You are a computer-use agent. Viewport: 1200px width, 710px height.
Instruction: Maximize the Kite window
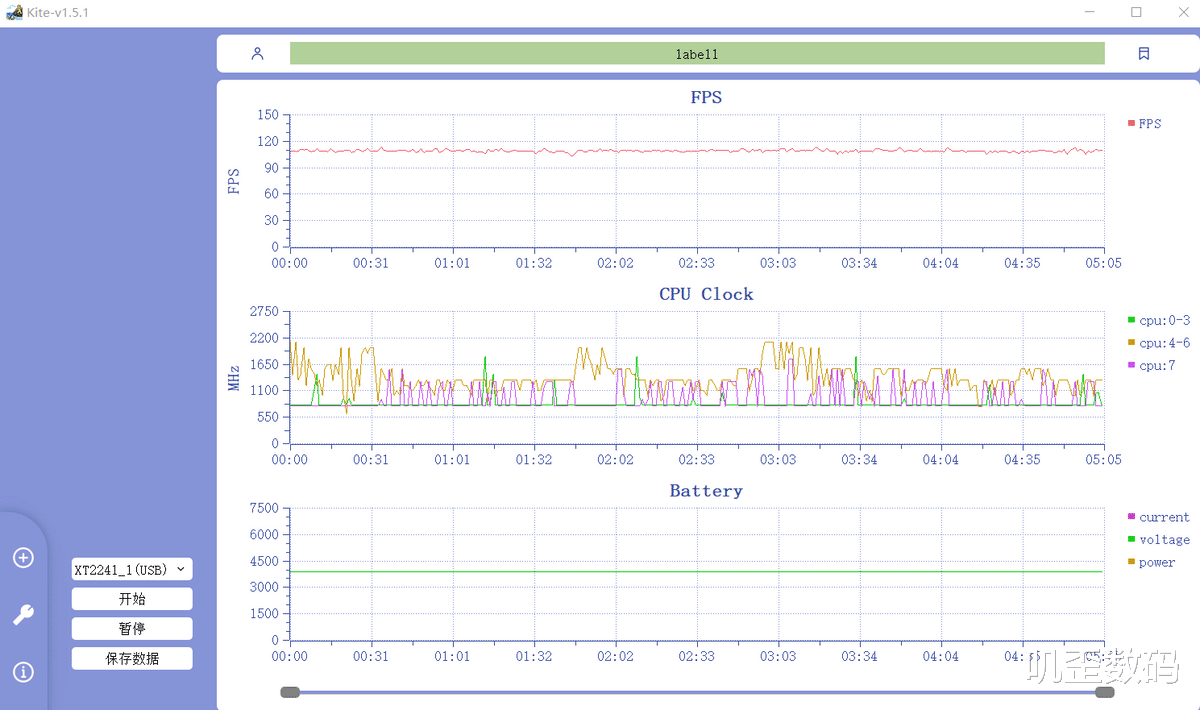[1136, 12]
